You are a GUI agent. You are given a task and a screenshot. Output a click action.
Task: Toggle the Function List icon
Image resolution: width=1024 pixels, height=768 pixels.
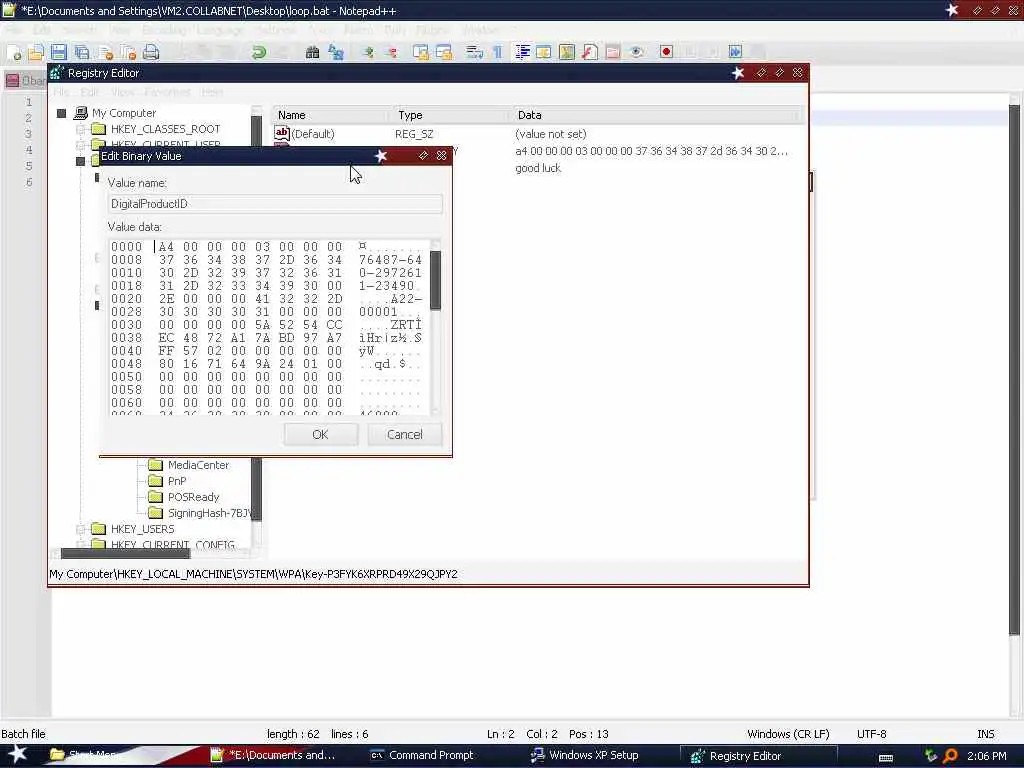point(590,52)
